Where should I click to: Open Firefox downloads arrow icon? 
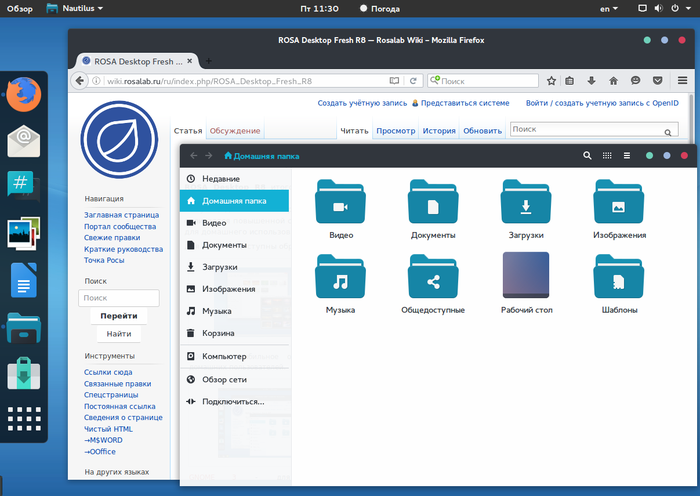pos(592,81)
